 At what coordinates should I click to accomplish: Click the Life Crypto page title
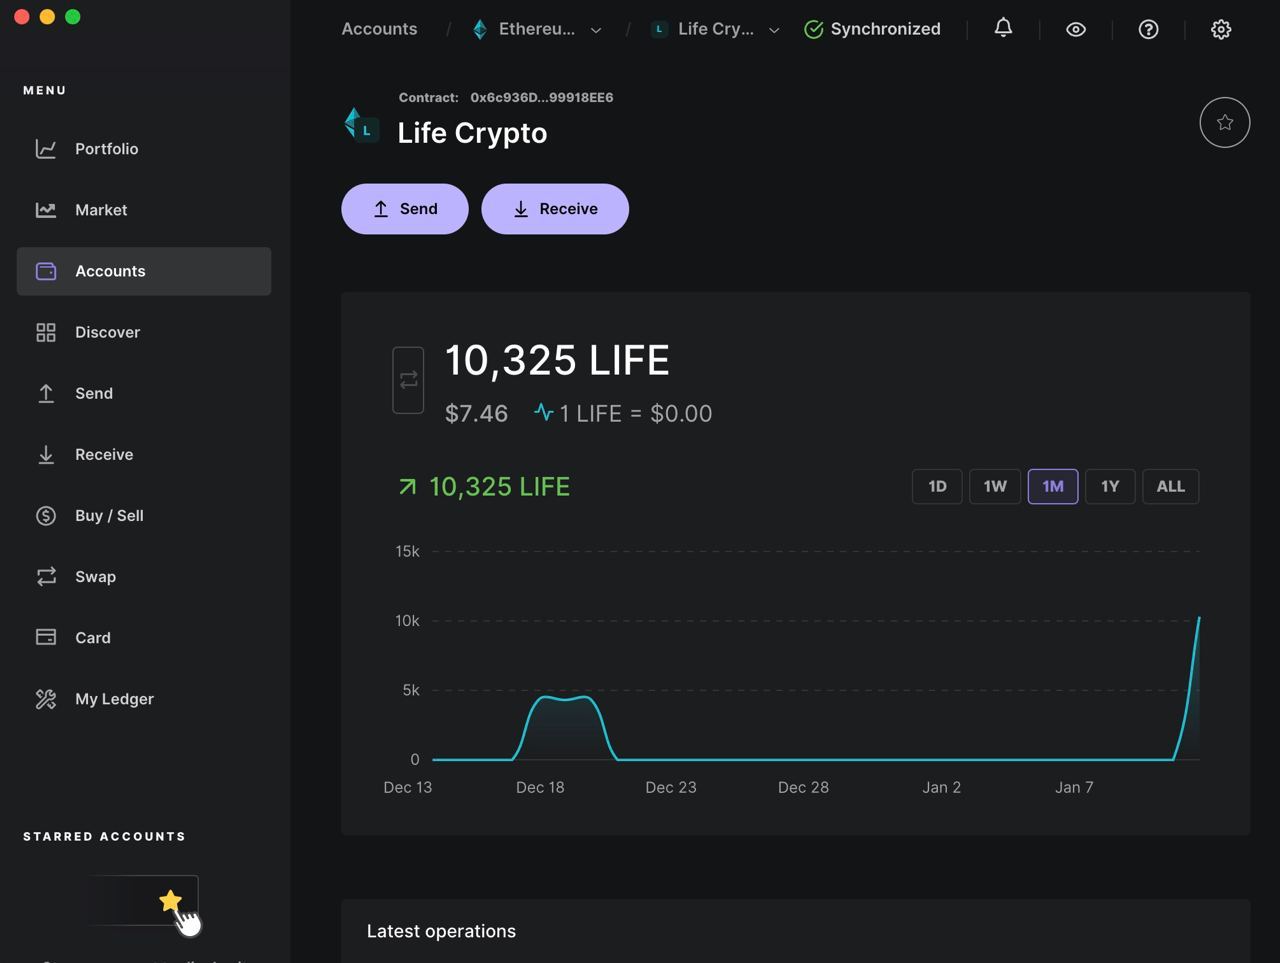(x=472, y=133)
